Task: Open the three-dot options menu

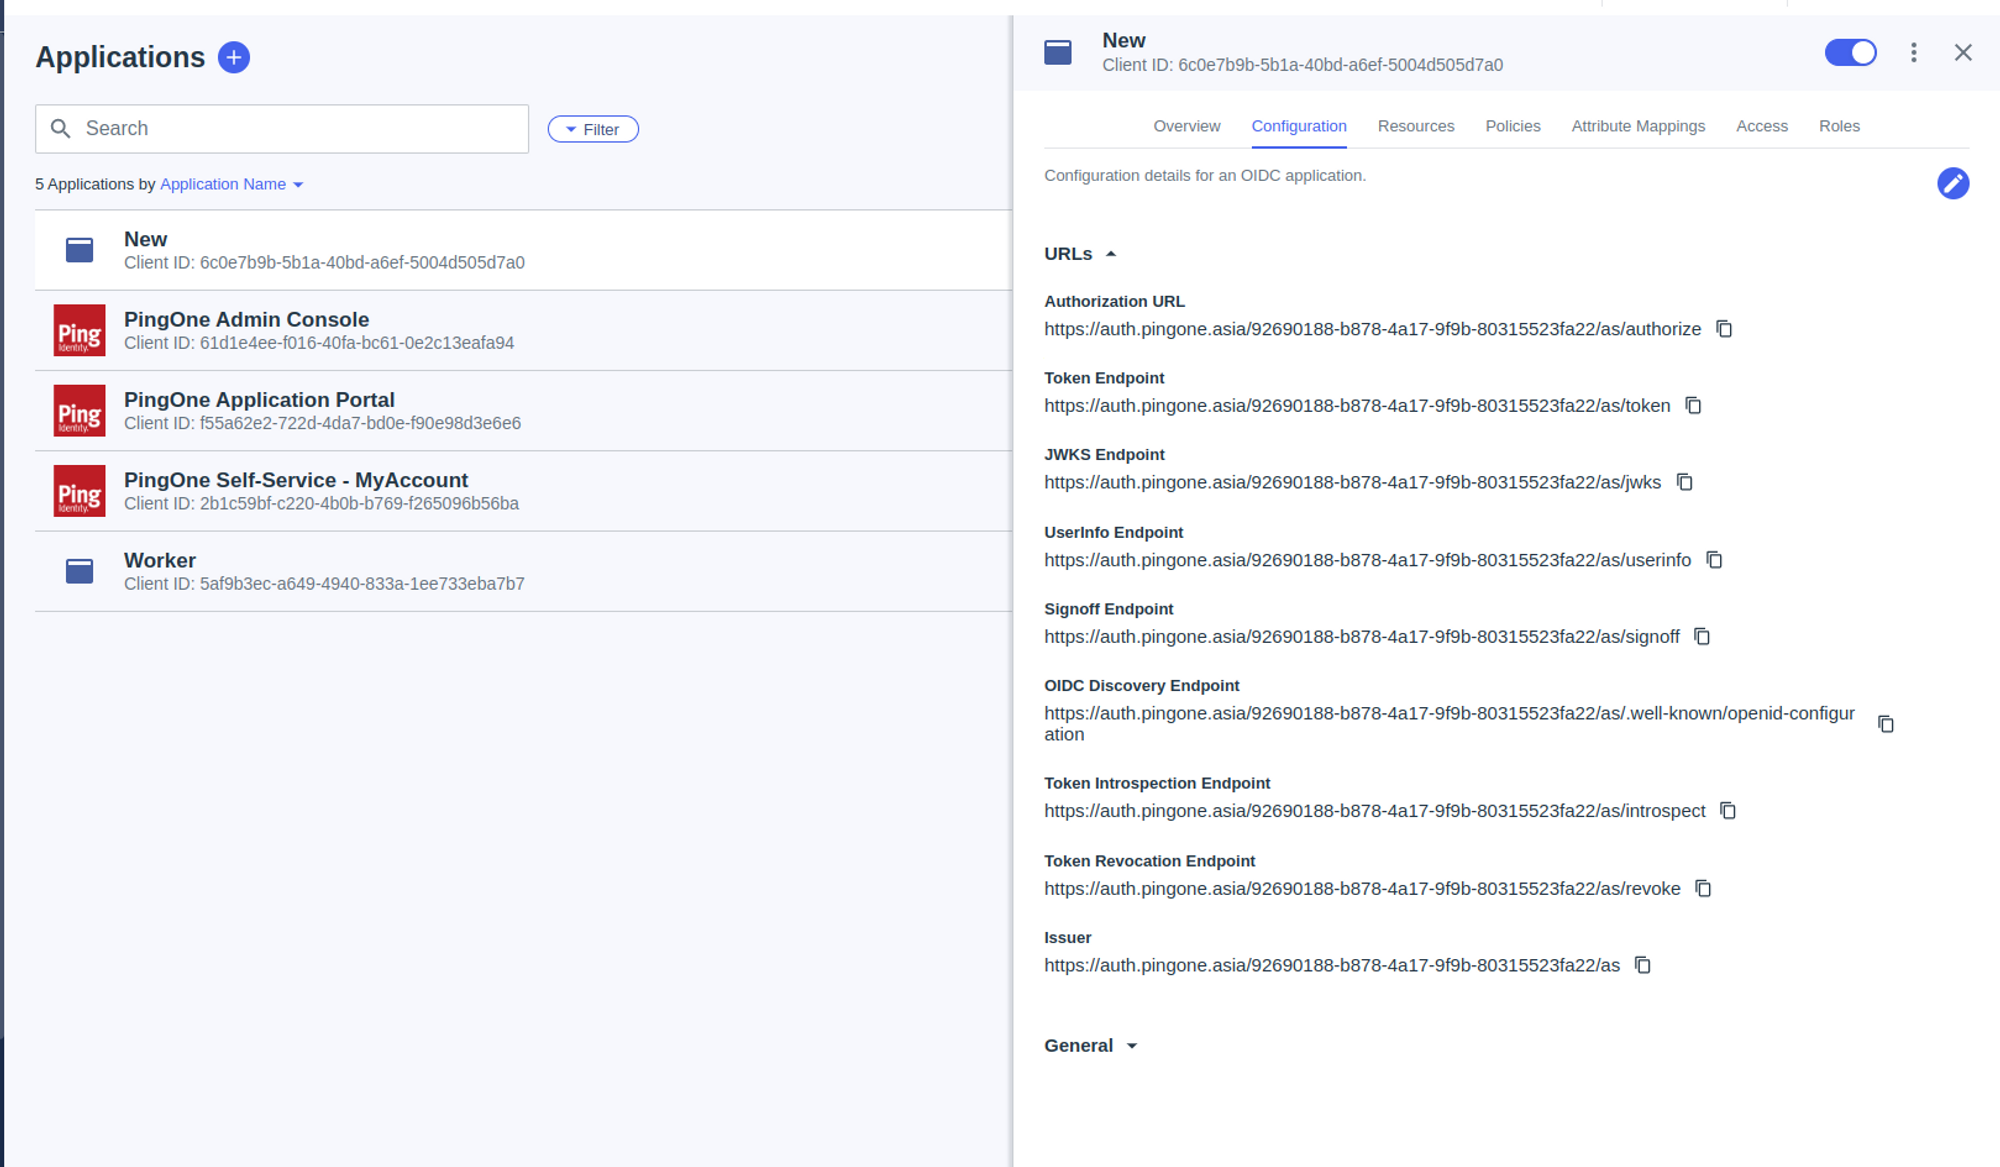Action: 1913,53
